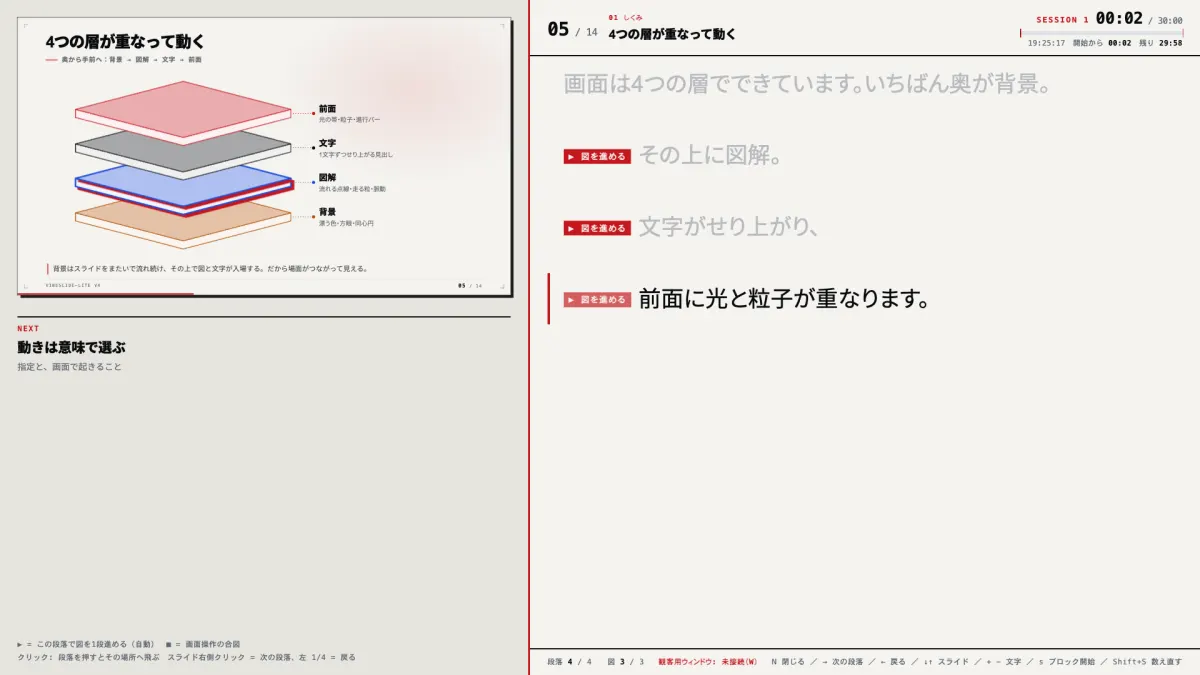The width and height of the screenshot is (1200, 675).
Task: Click the red progress bar under the slide preview
Action: 105,294
